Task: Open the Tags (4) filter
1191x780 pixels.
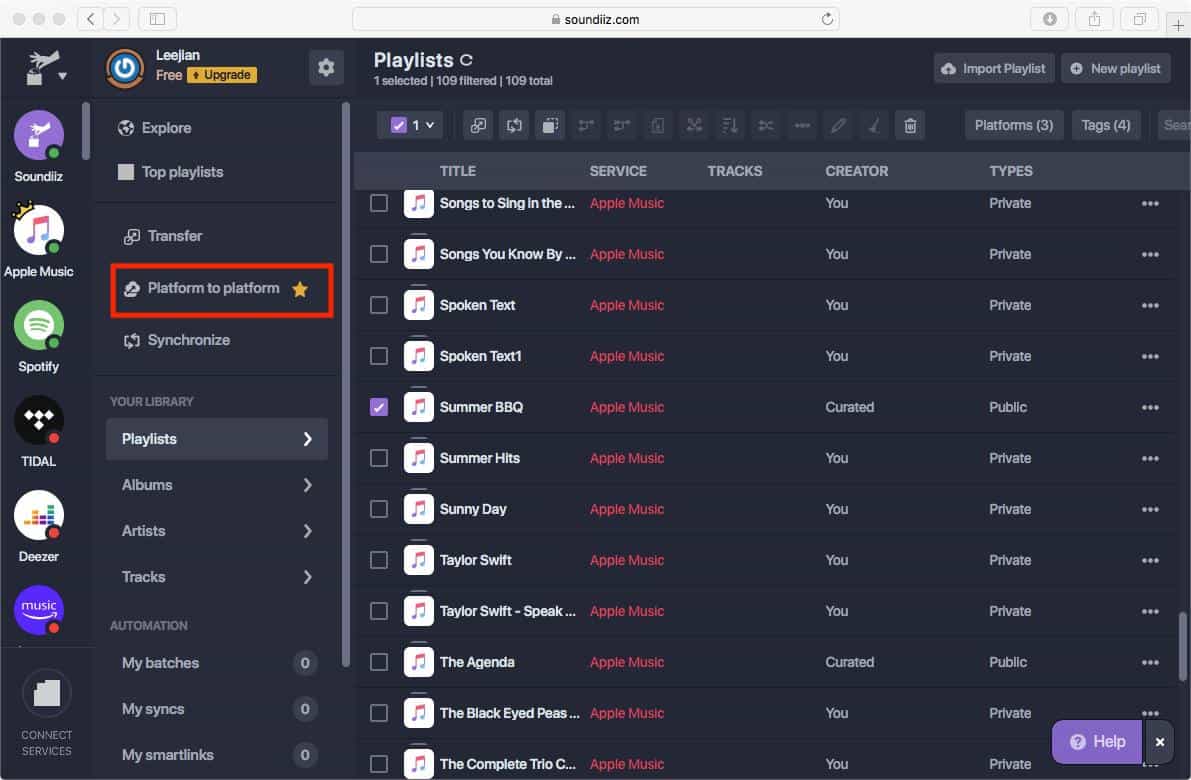Action: pos(1105,125)
